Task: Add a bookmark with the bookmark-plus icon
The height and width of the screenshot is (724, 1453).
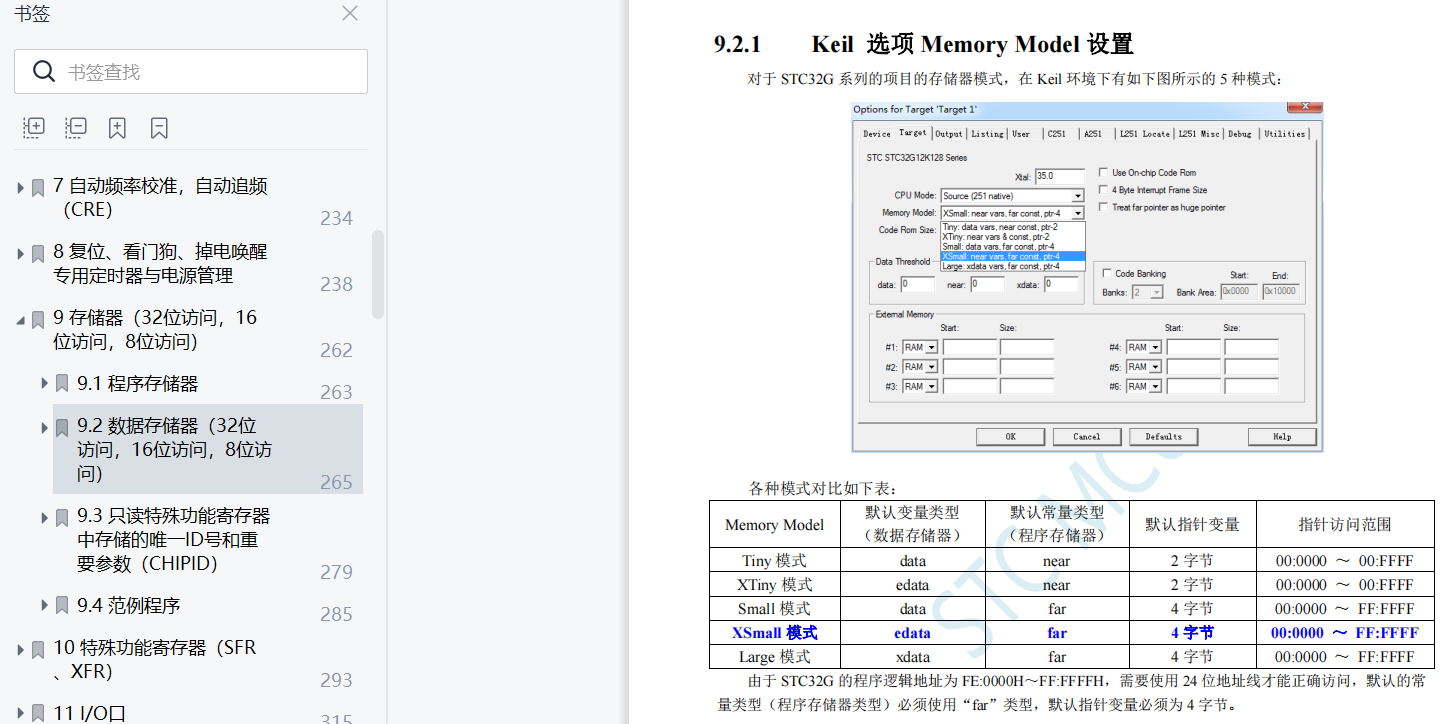Action: [x=117, y=127]
